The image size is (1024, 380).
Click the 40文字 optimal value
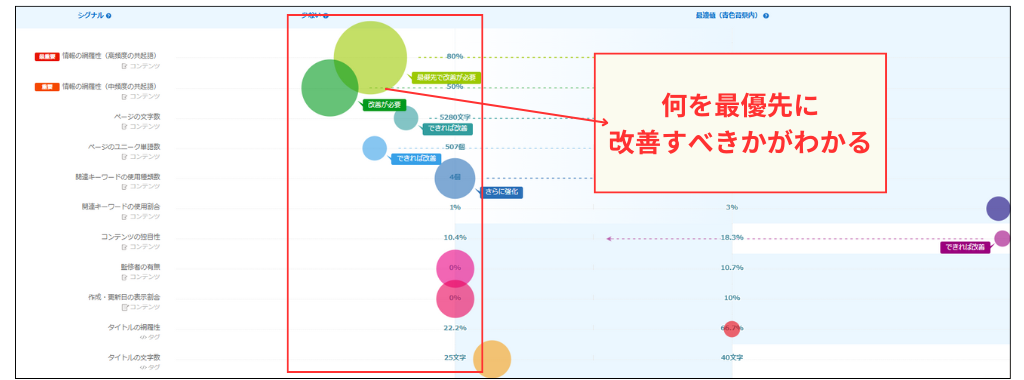click(x=732, y=358)
